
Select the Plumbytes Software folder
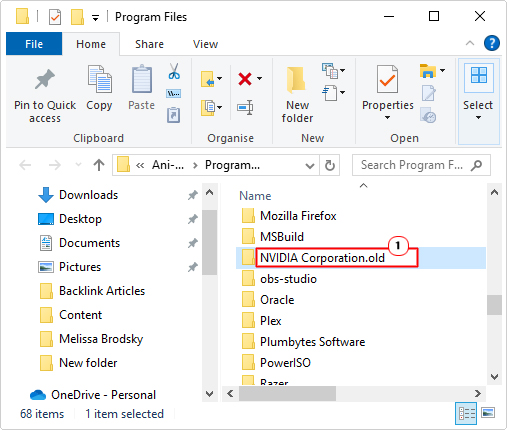tap(304, 342)
